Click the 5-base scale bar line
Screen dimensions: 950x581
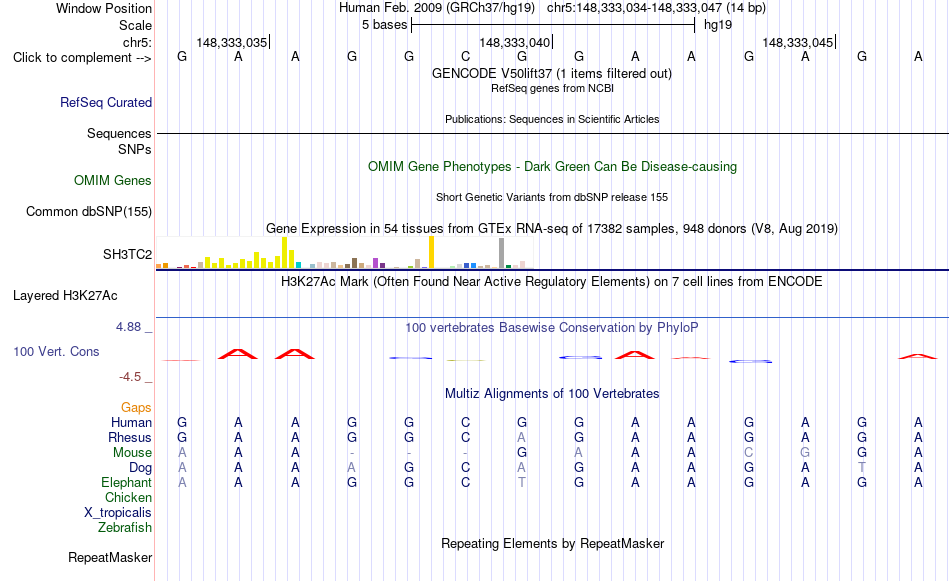coord(553,25)
